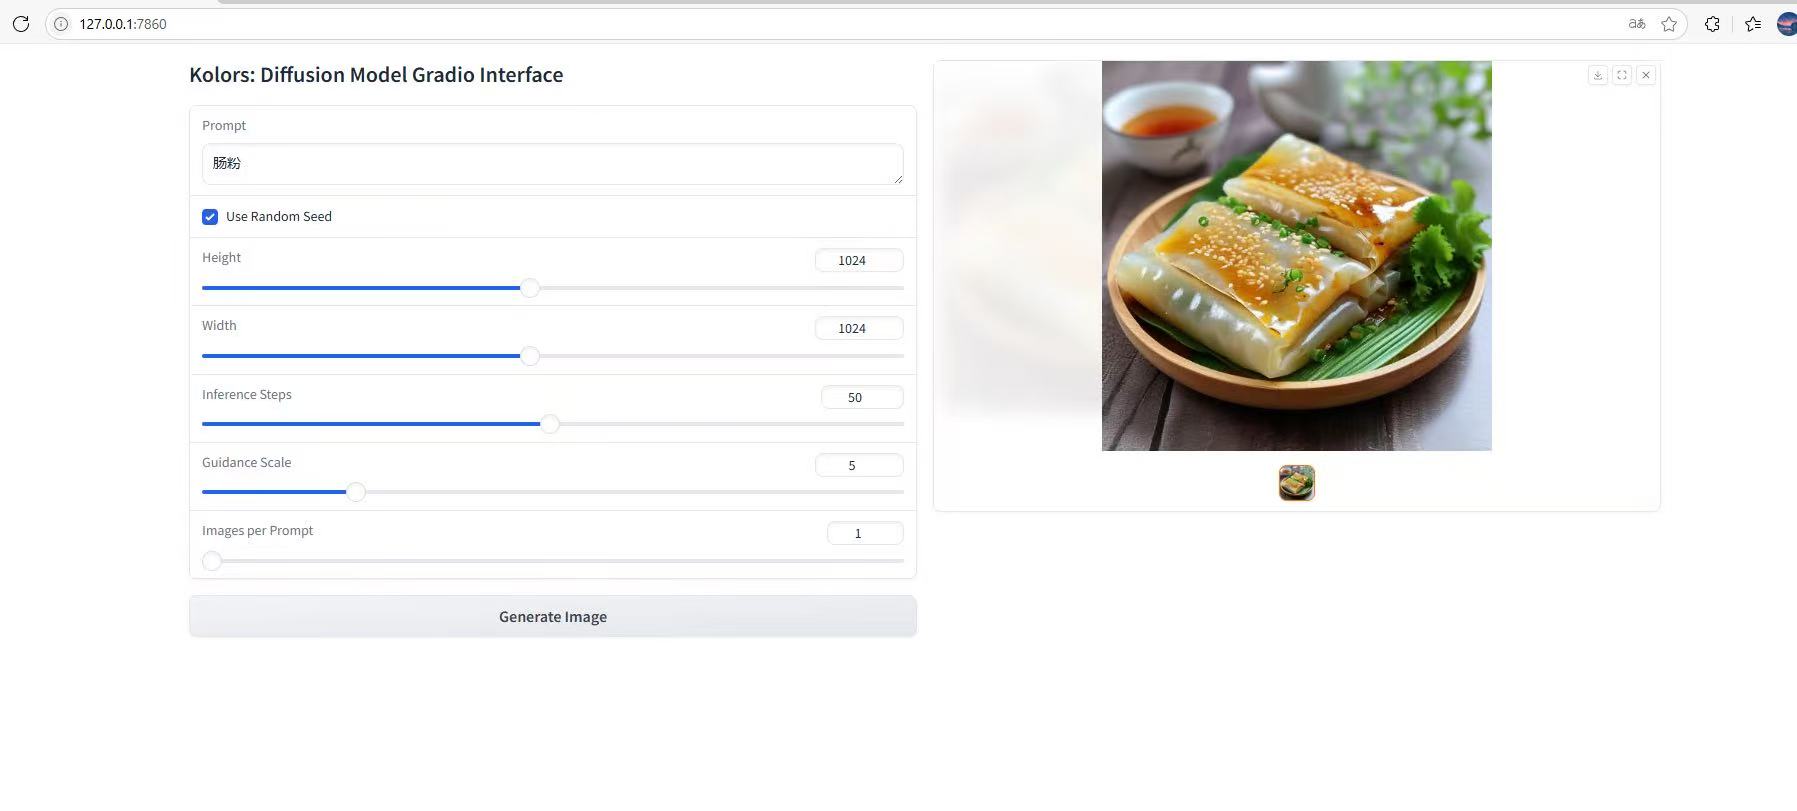Bookmark this page with star icon
The image size is (1797, 811).
click(x=1668, y=24)
